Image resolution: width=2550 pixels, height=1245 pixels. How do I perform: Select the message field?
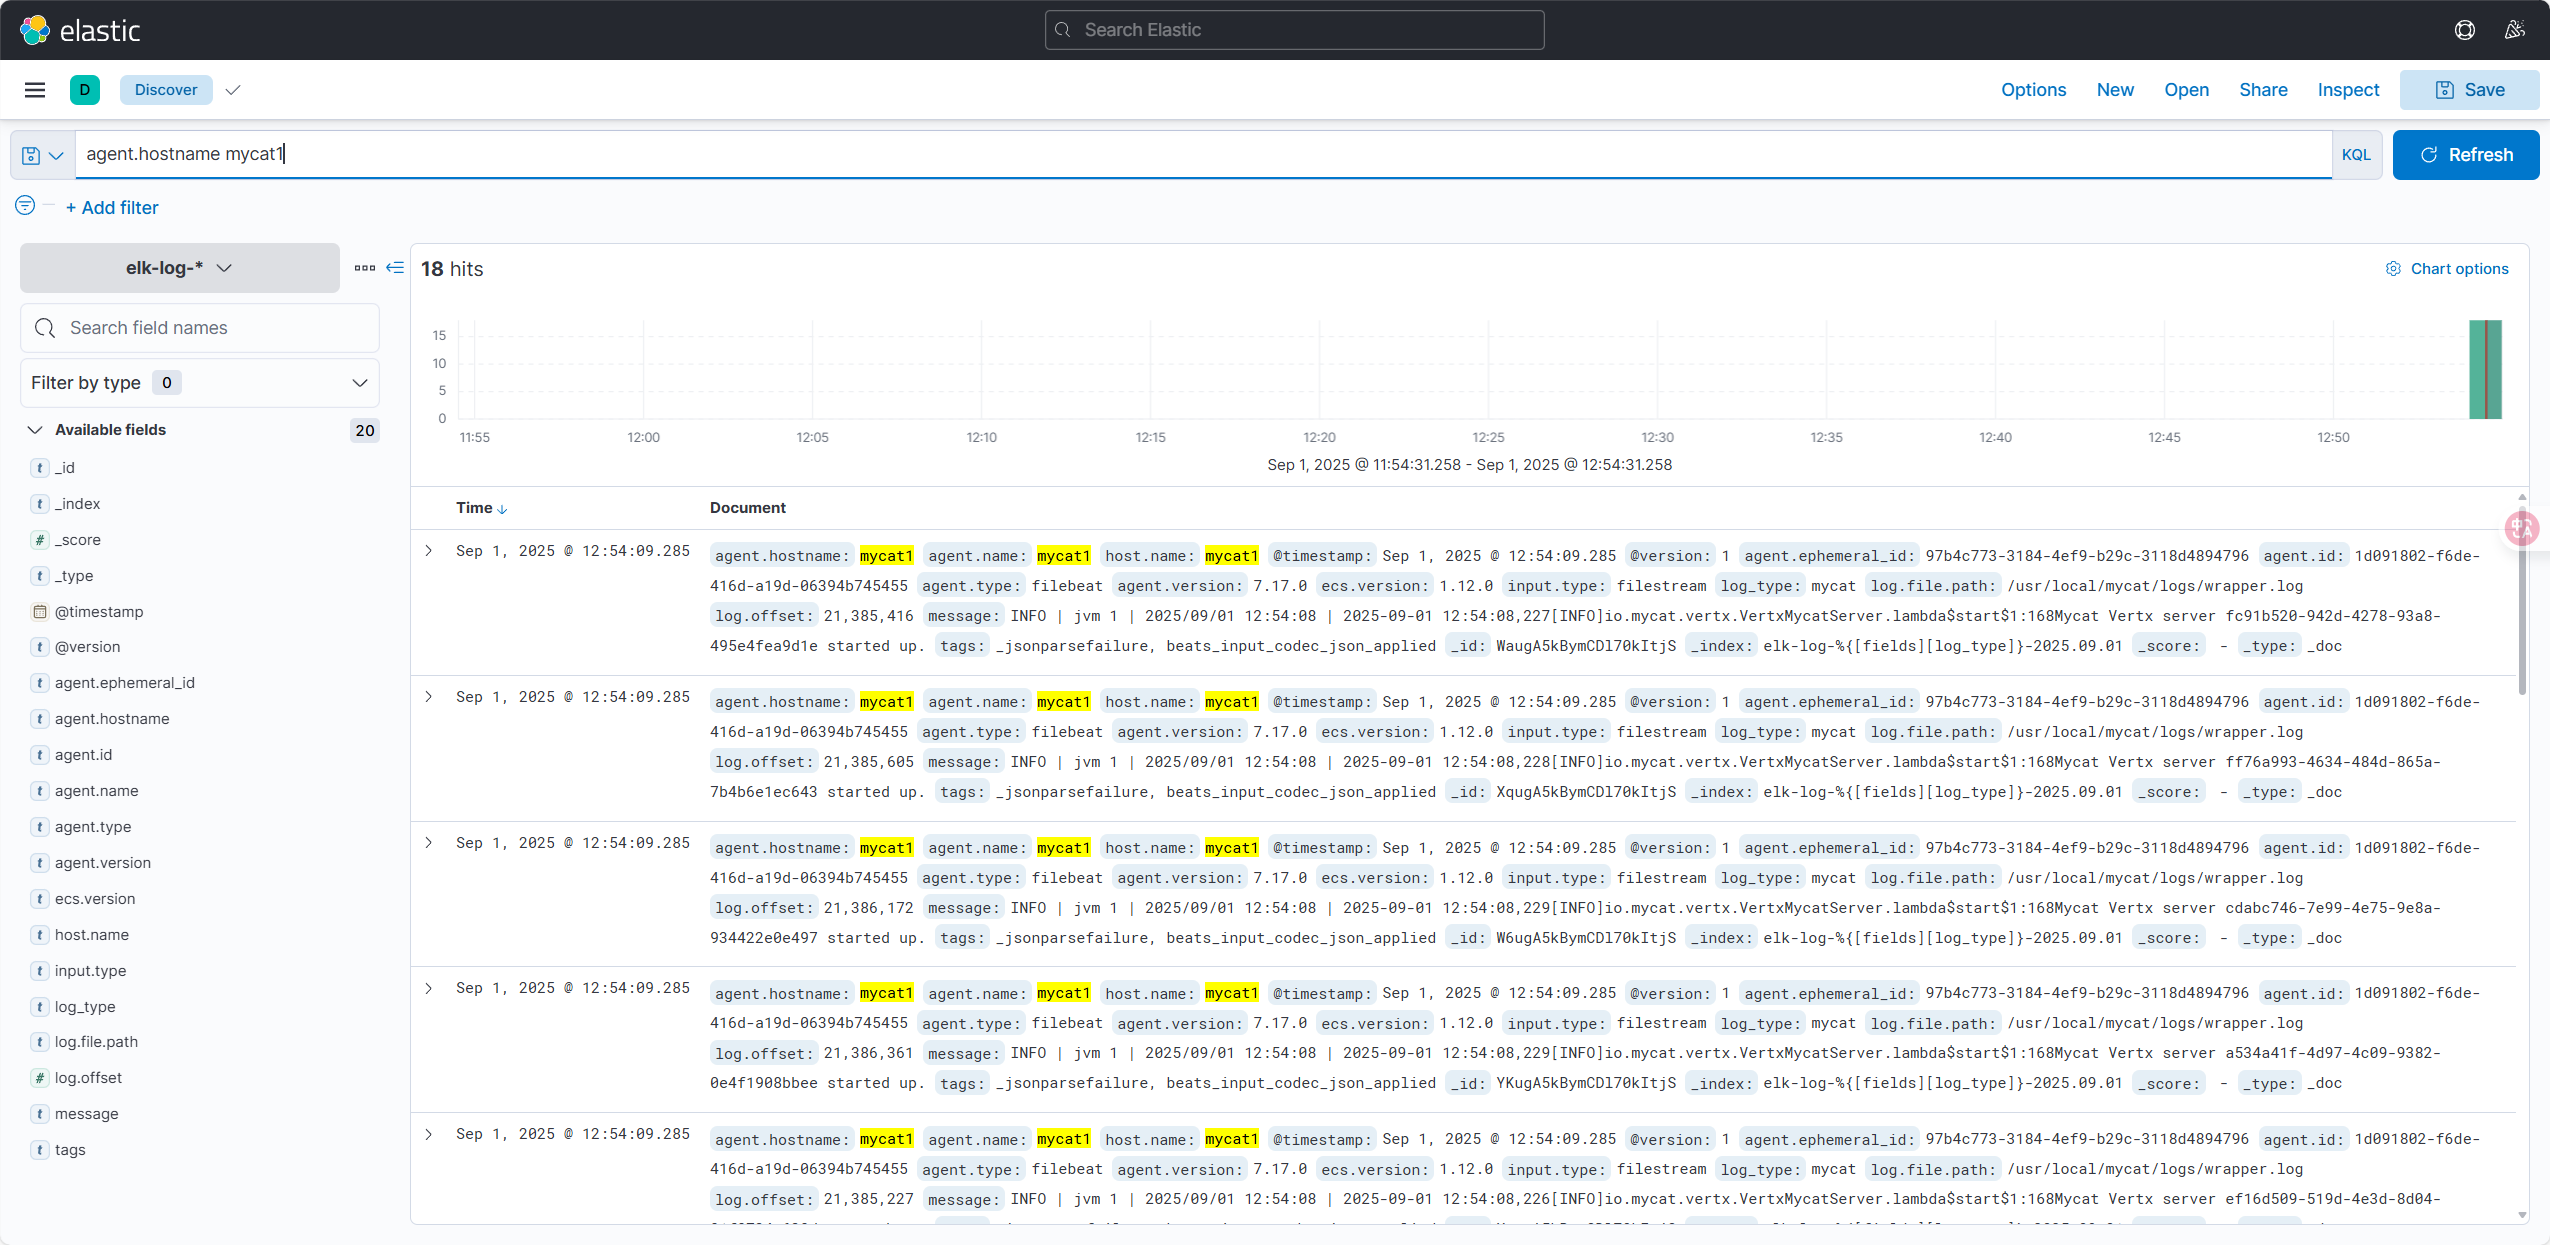pos(86,1114)
